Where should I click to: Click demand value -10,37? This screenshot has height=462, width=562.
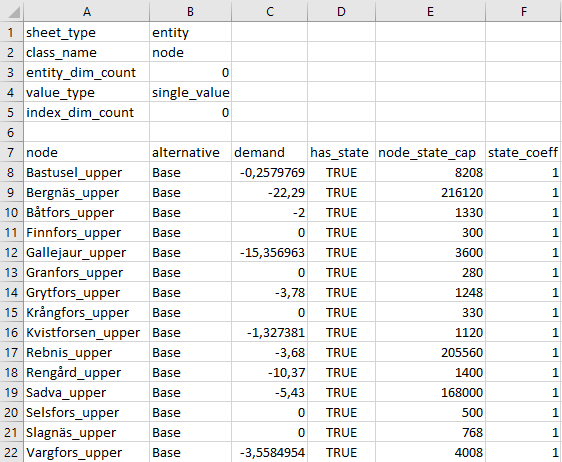click(x=270, y=372)
